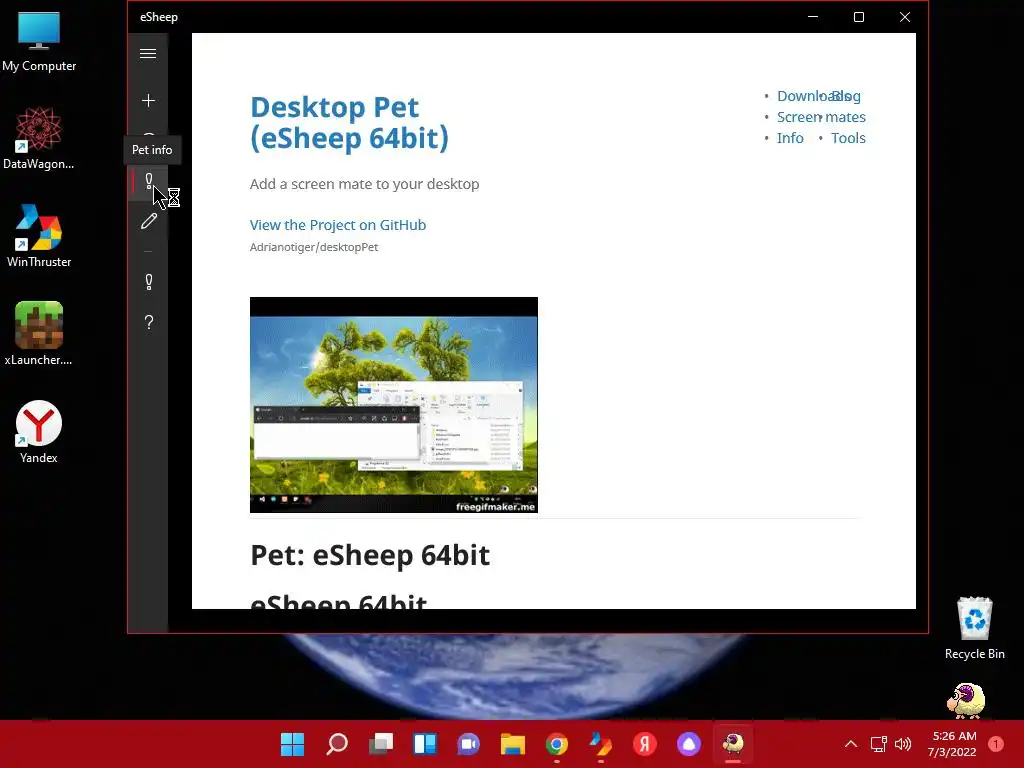Open the Alice assistant taskbar icon
The image size is (1024, 768).
click(x=689, y=744)
